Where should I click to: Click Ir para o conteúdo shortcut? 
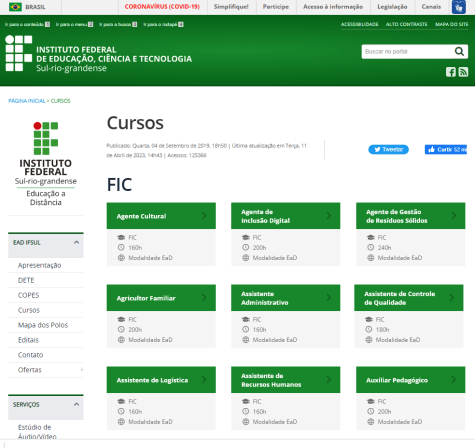click(x=27, y=24)
